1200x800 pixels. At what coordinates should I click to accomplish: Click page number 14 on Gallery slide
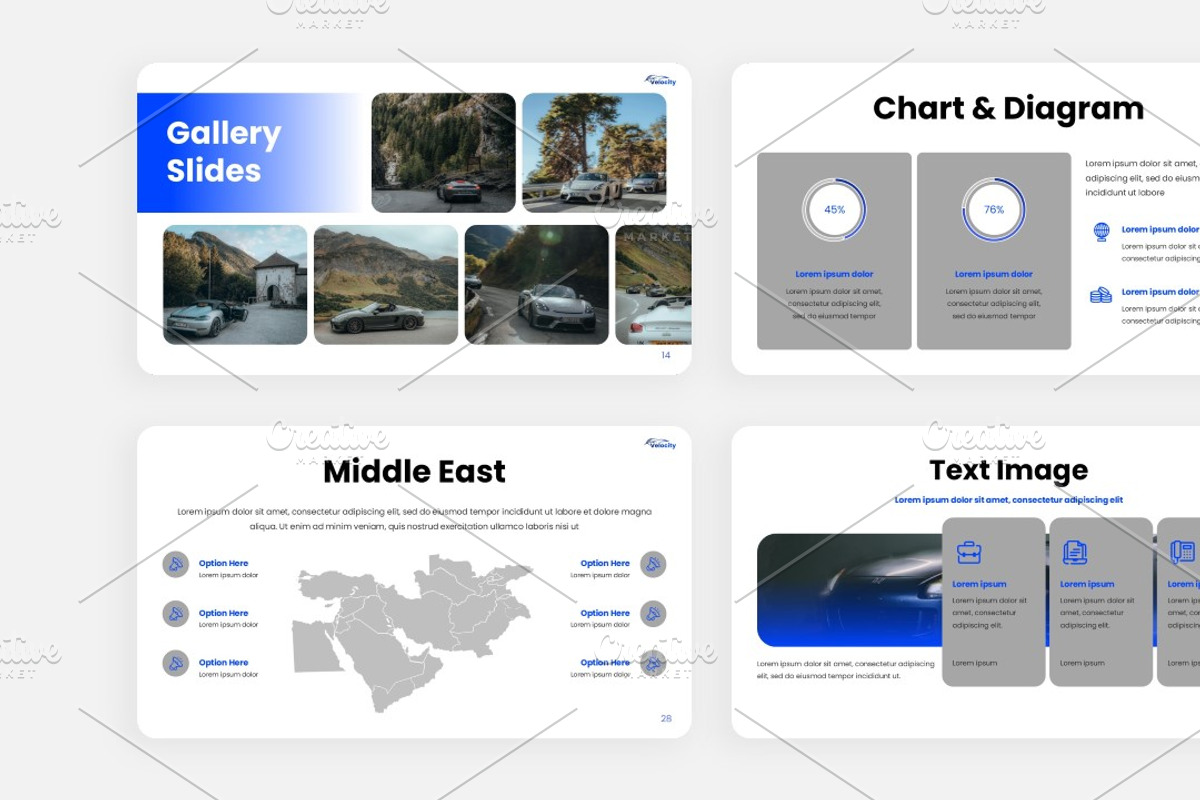pyautogui.click(x=666, y=355)
